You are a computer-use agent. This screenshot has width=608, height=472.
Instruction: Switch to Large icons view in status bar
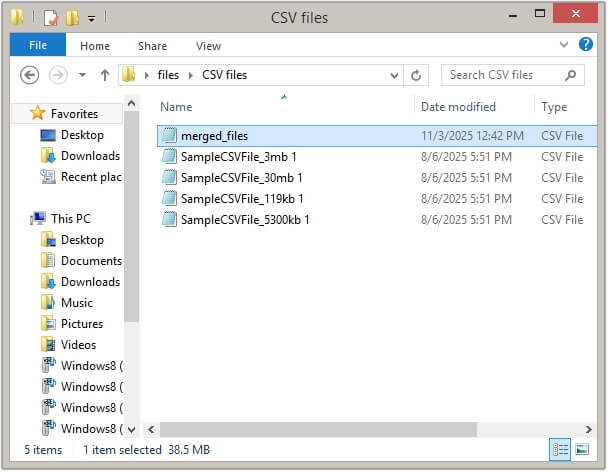click(x=582, y=450)
